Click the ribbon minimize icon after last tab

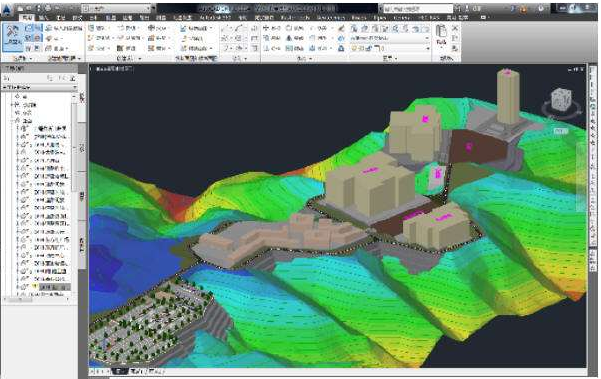coord(484,18)
